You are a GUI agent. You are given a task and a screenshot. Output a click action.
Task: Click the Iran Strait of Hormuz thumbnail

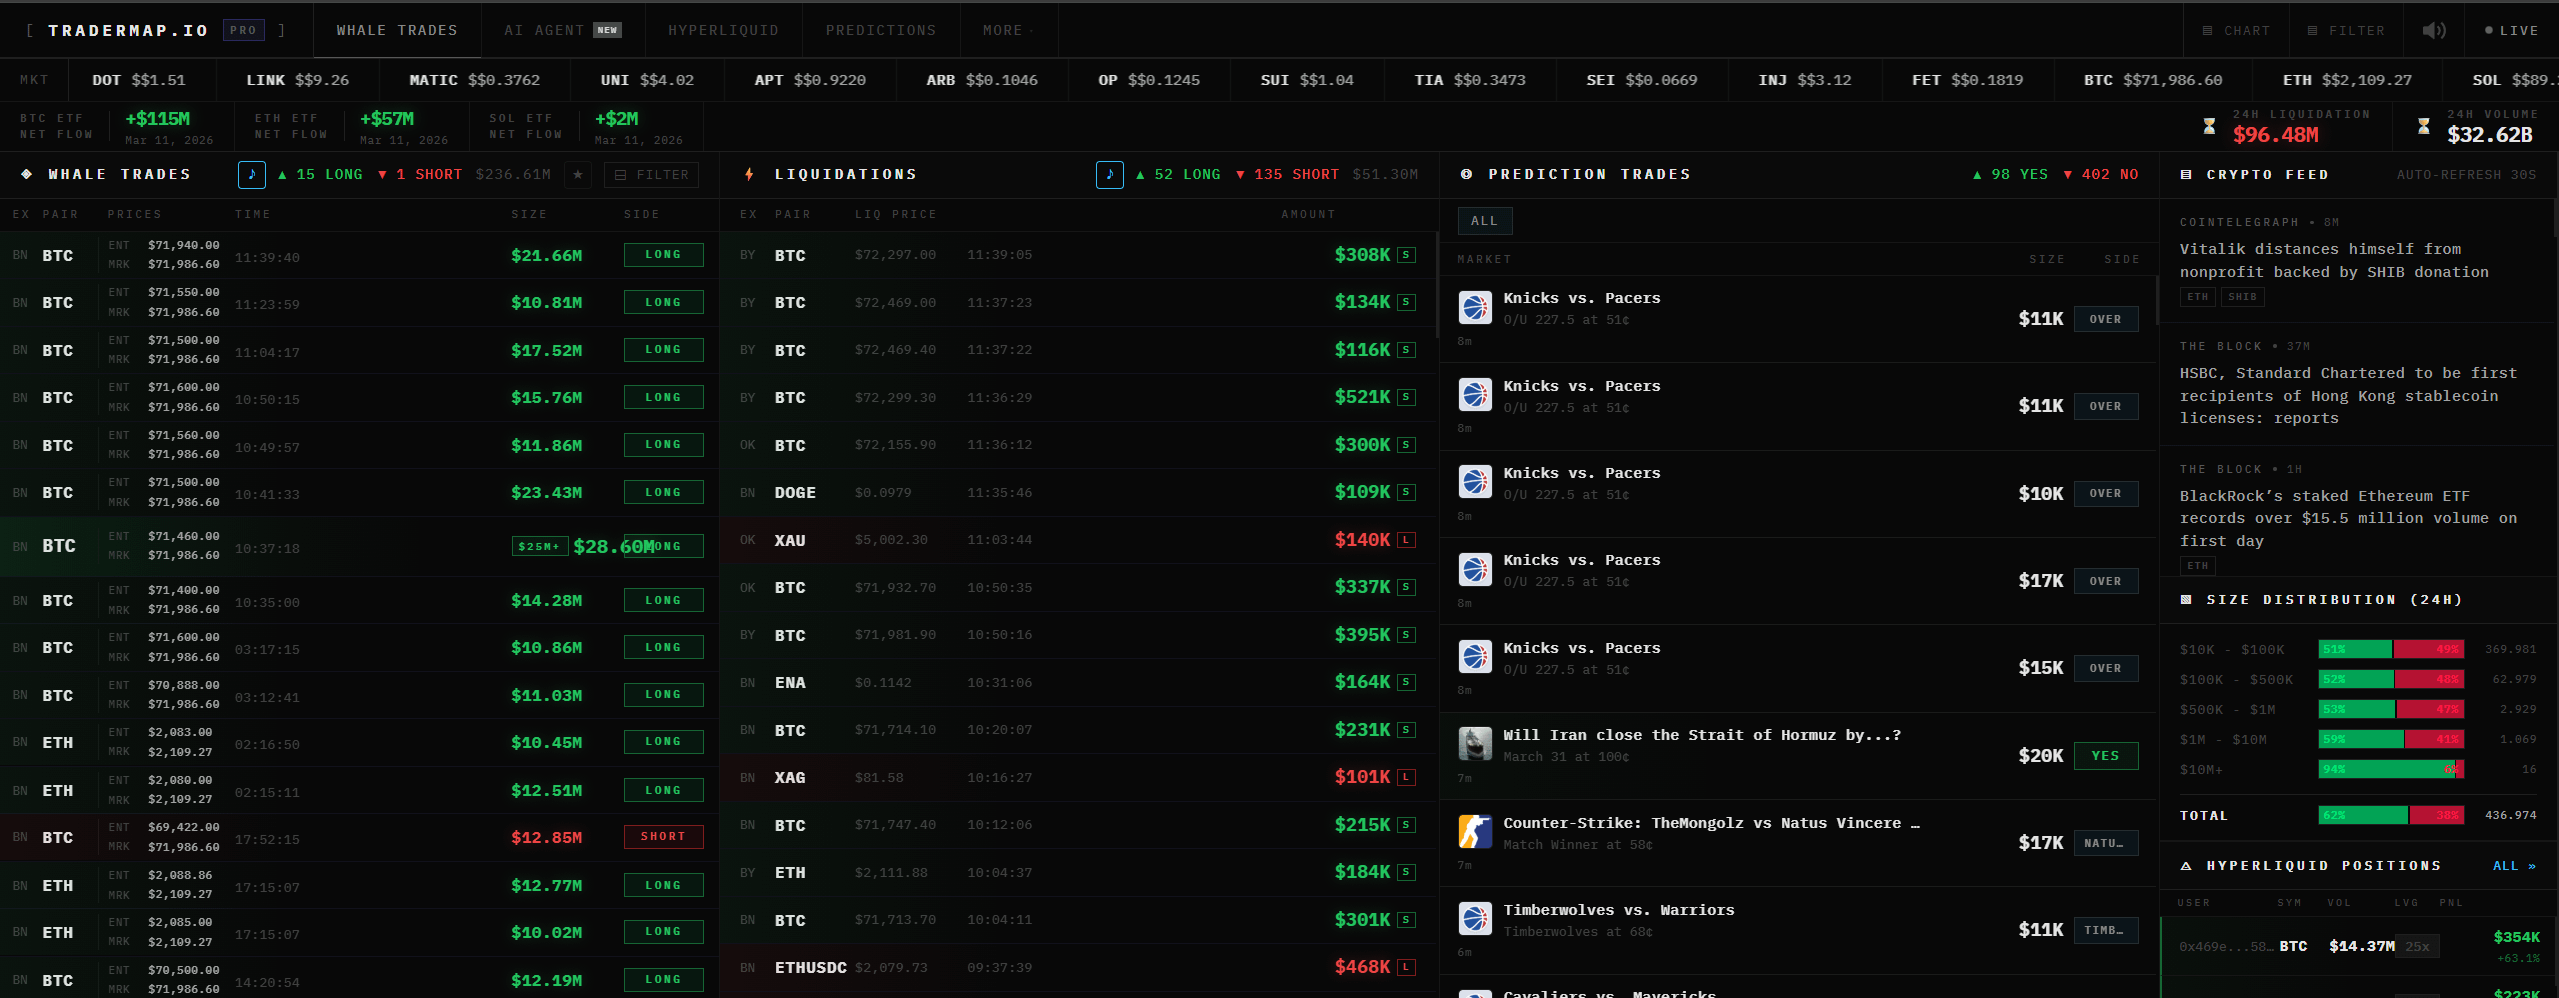pyautogui.click(x=1475, y=744)
